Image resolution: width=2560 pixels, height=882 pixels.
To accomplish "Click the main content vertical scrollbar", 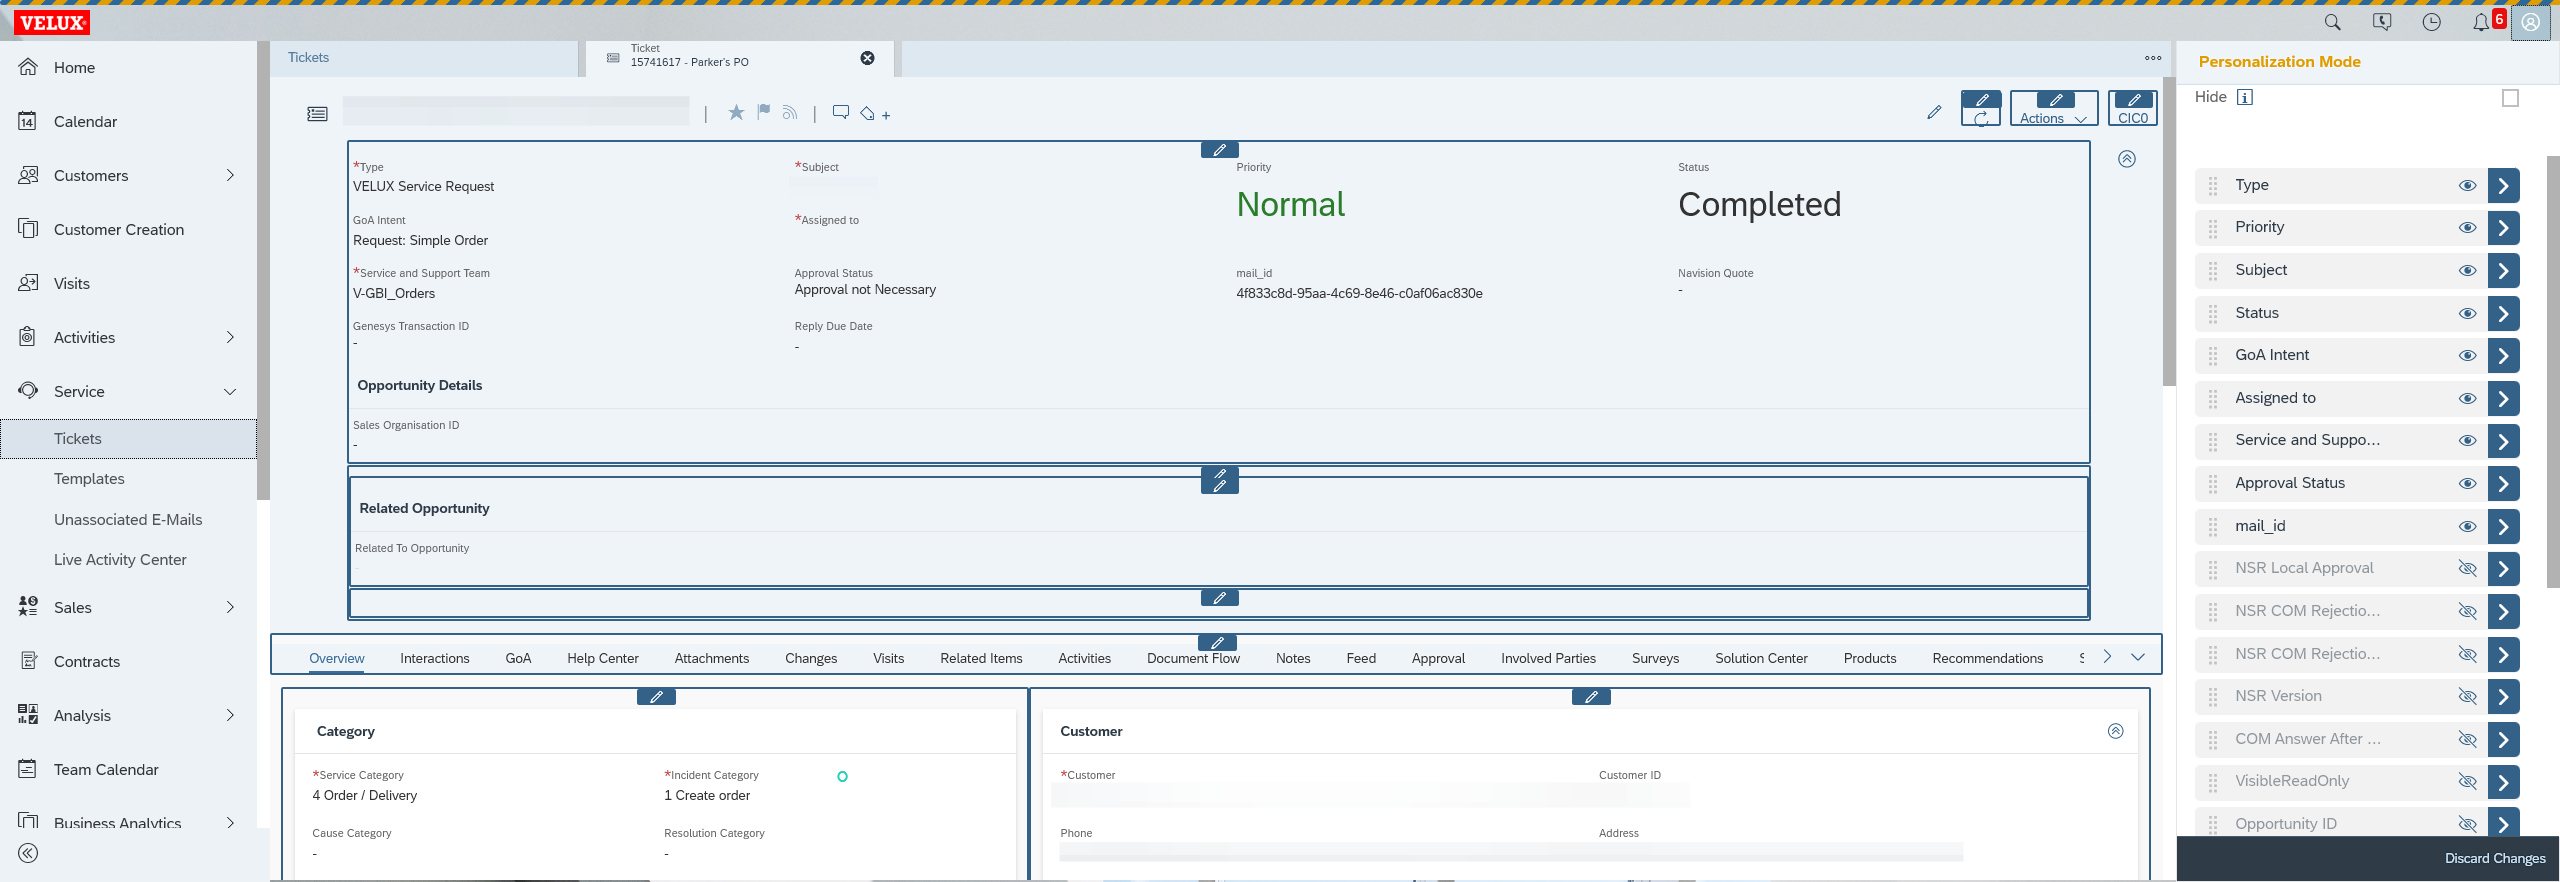I will (x=2168, y=230).
